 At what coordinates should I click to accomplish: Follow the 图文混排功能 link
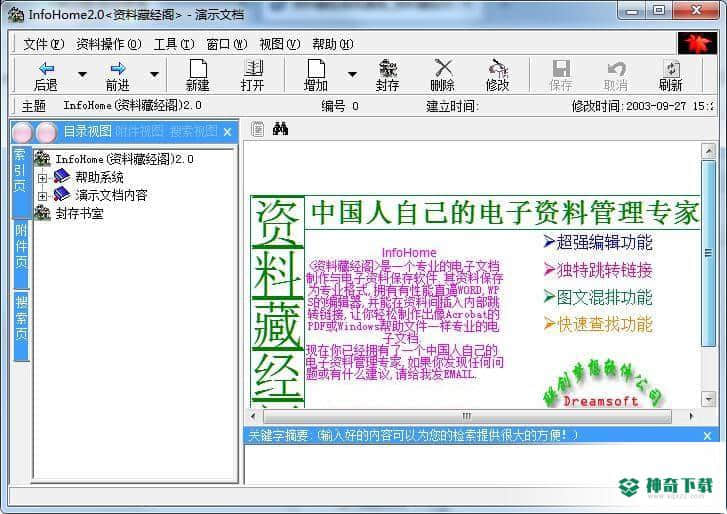click(x=599, y=297)
